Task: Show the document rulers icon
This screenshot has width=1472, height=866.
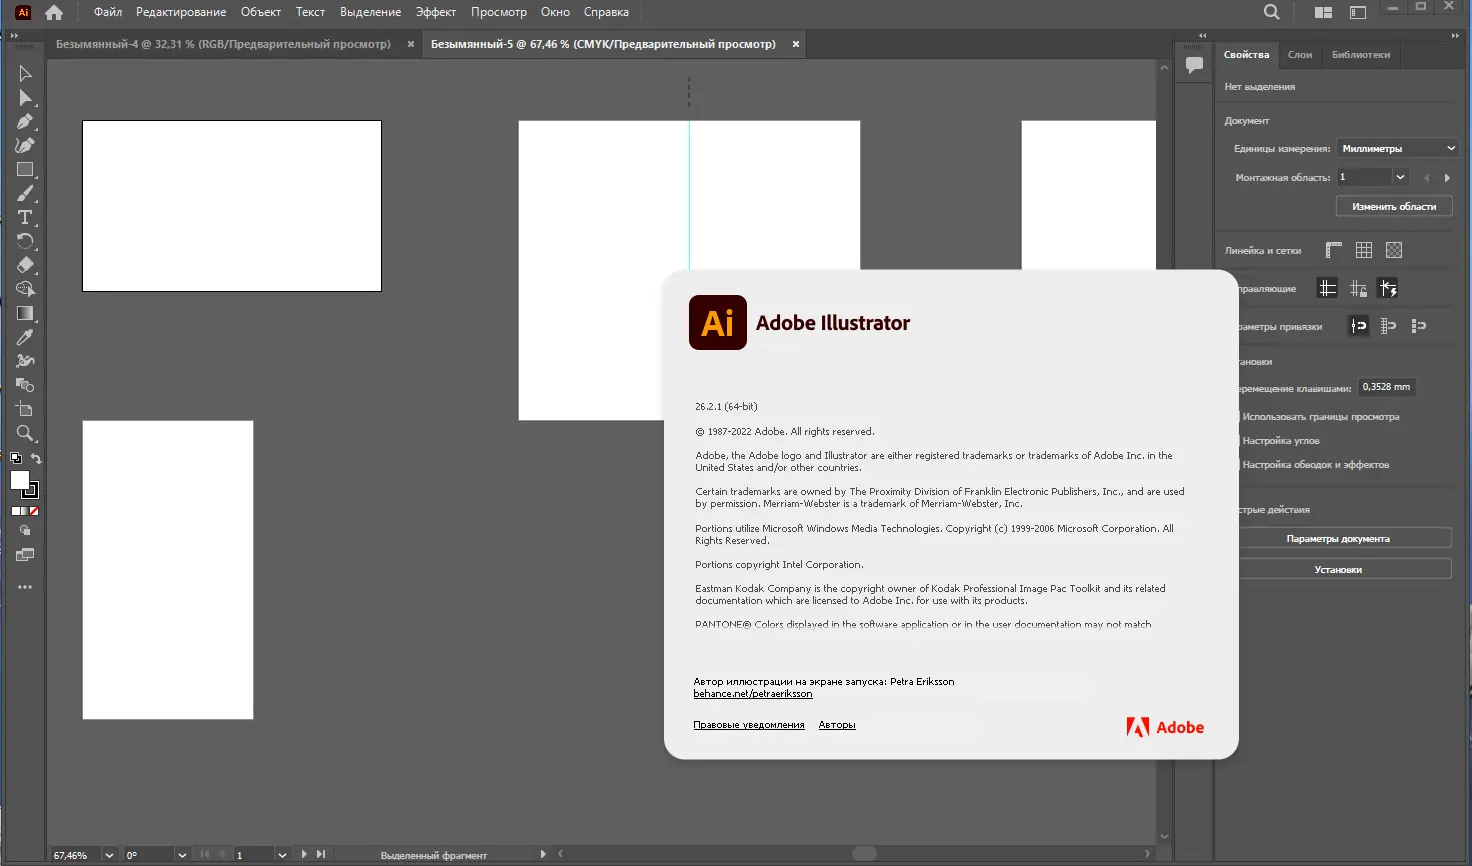Action: pos(1333,250)
